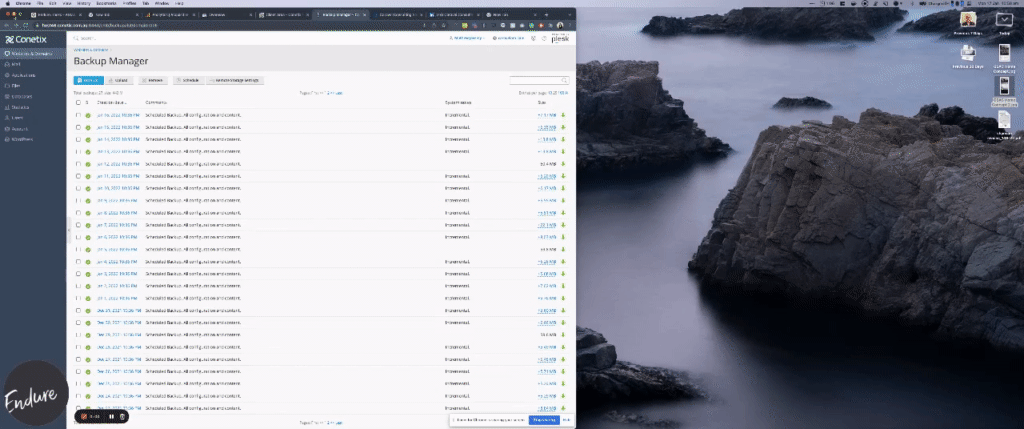Download the Dec 29, 2021 full backup
This screenshot has height=429, width=1024.
coord(563,335)
